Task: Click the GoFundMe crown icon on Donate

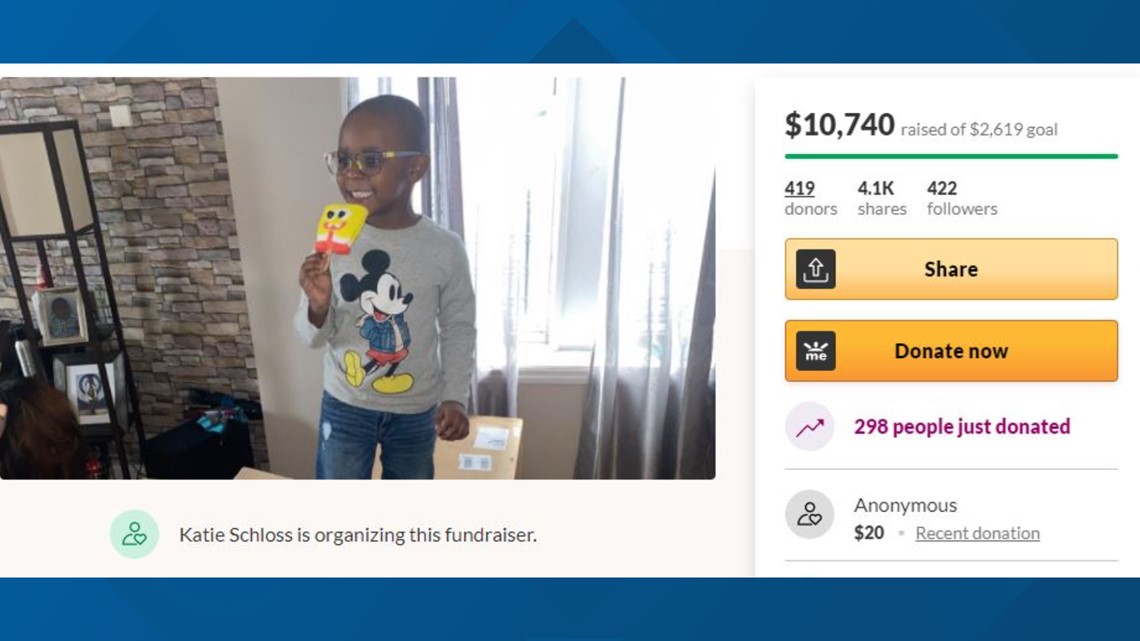Action: [x=815, y=351]
